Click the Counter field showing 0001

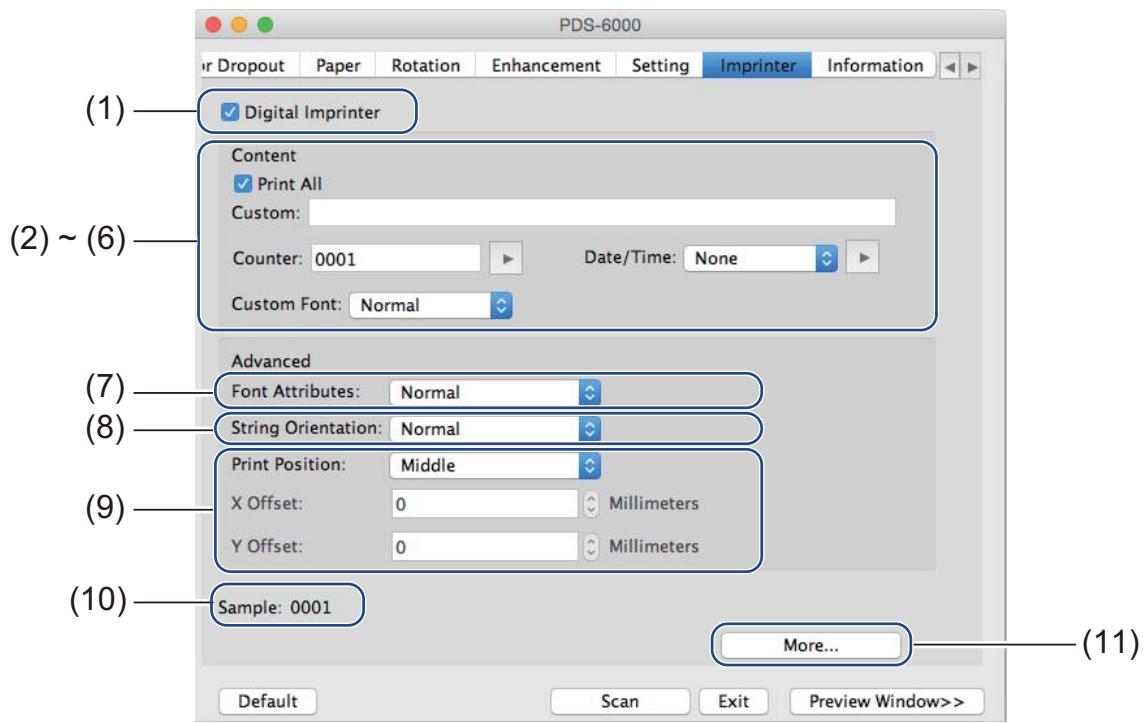click(396, 259)
